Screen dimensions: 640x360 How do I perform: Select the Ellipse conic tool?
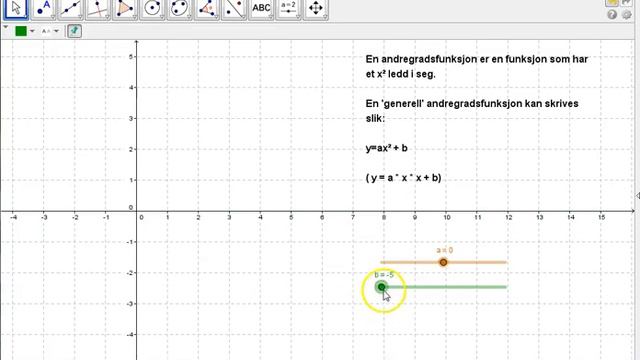(179, 8)
